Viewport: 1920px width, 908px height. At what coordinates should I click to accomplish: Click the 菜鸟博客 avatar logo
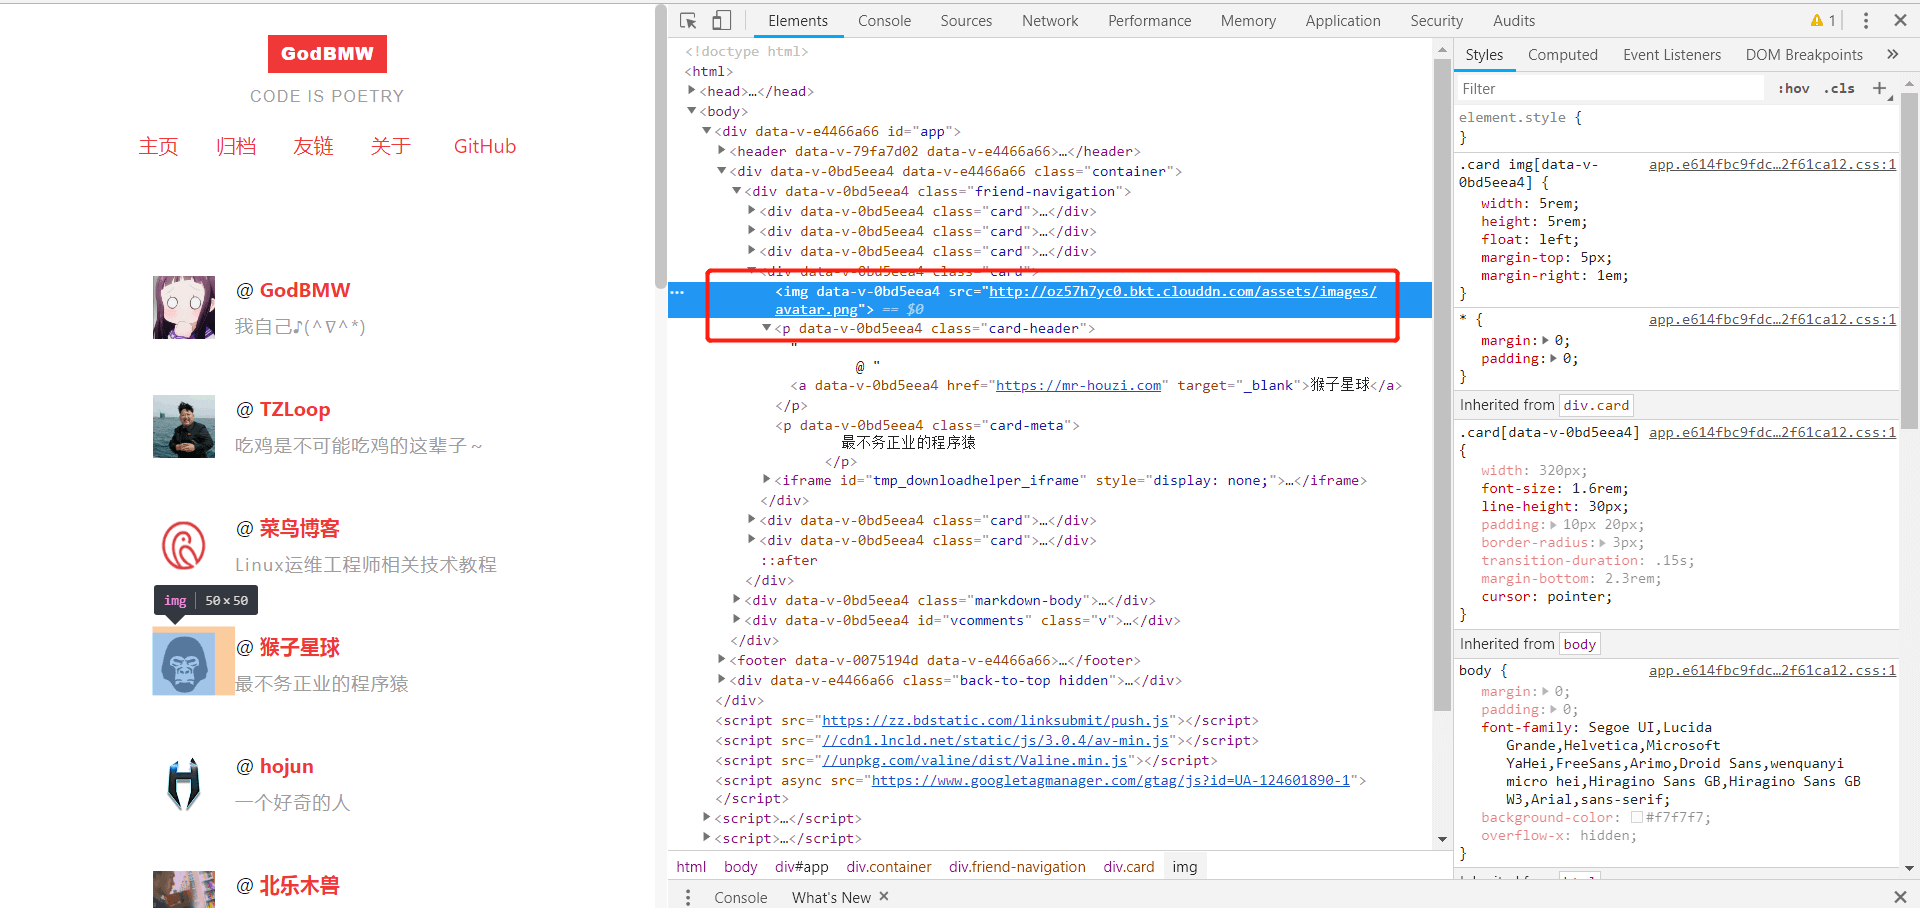(x=184, y=545)
